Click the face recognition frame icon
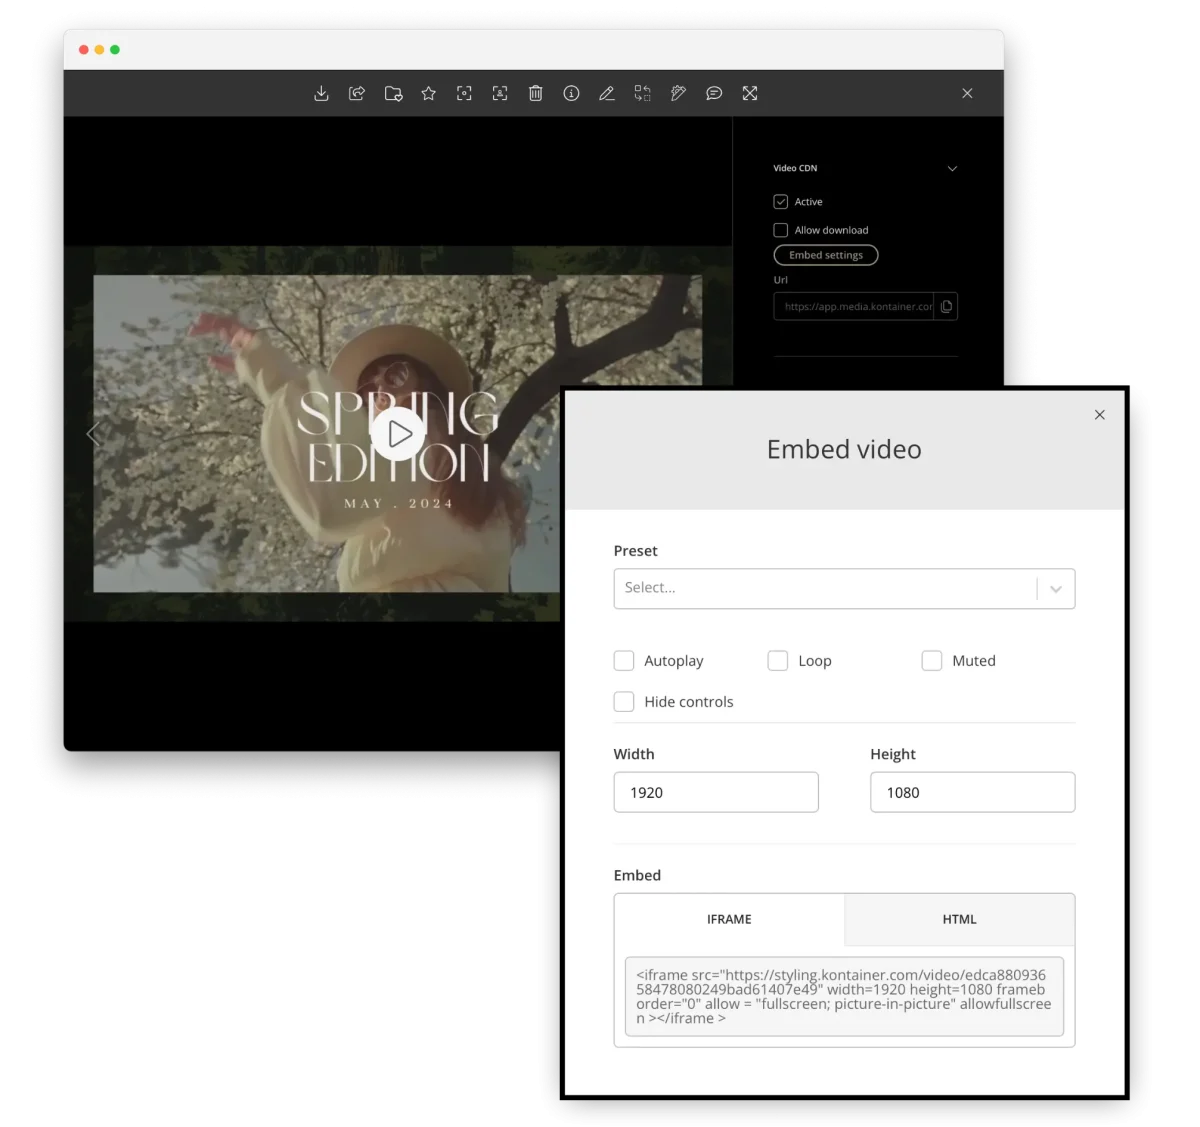This screenshot has width=1200, height=1127. click(500, 93)
